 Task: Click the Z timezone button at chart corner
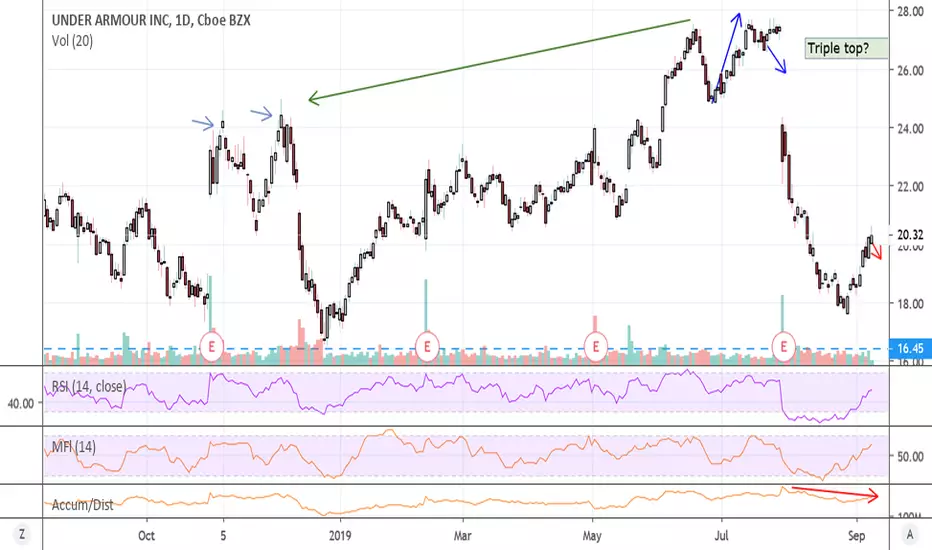coord(22,534)
